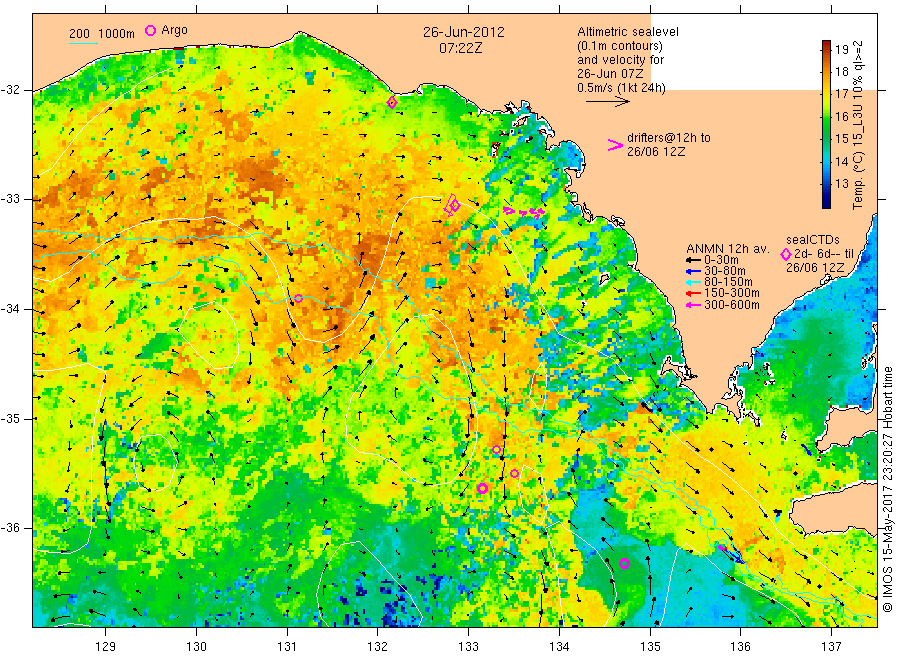Click the bold Argo circle near 35.6°S 133.2°E
Image resolution: width=900 pixels, height=660 pixels.
[483, 488]
